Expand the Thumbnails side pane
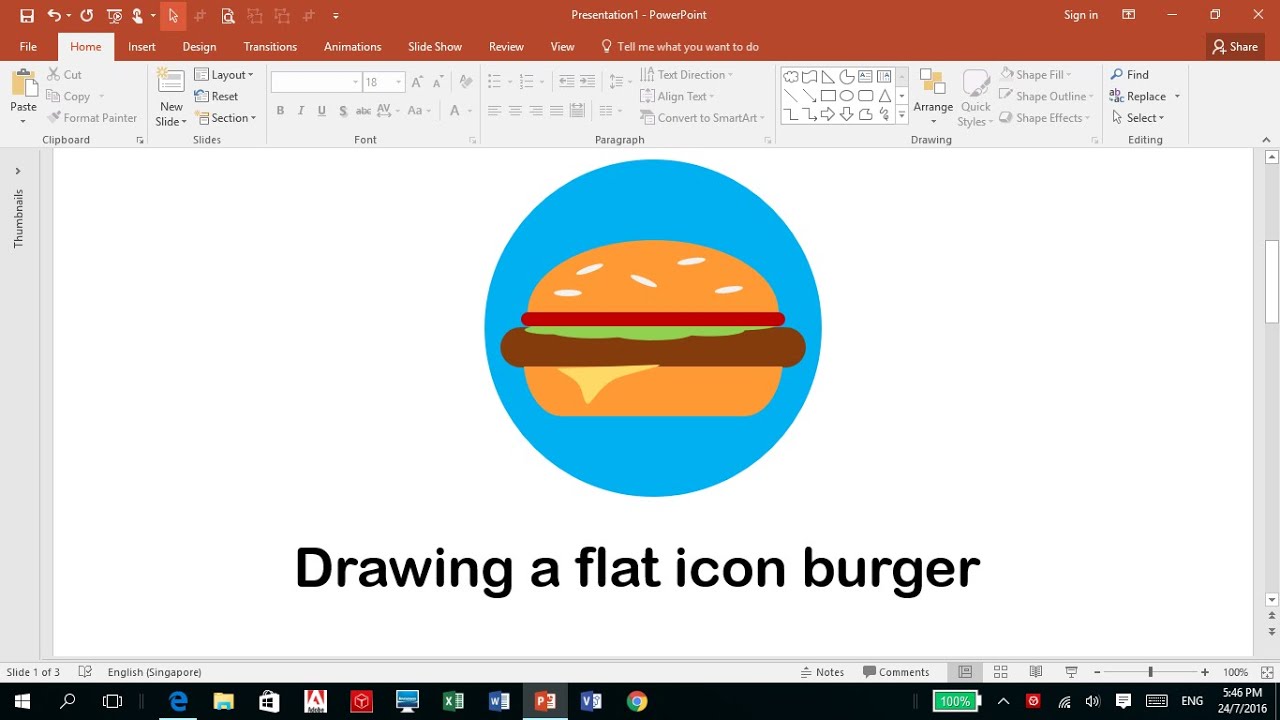This screenshot has height=720, width=1280. pyautogui.click(x=17, y=170)
